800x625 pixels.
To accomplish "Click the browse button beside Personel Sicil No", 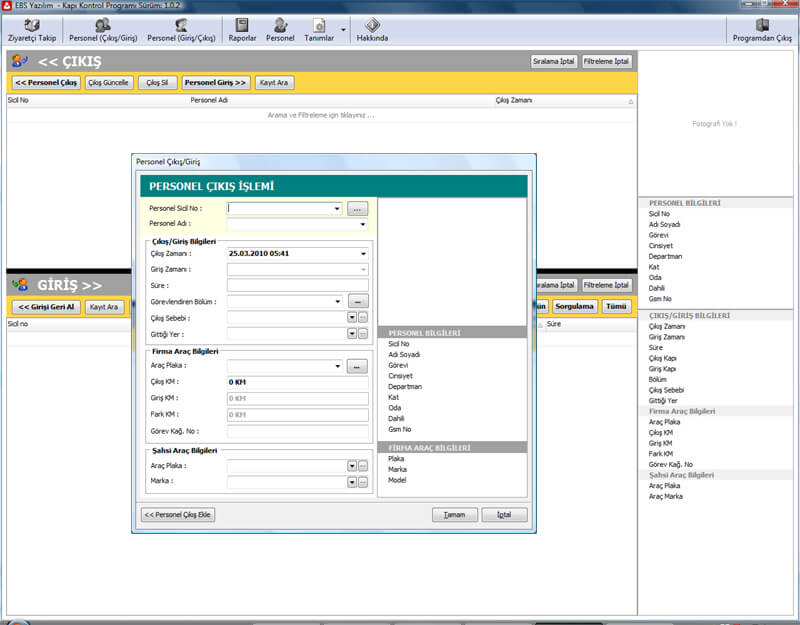I will pyautogui.click(x=358, y=209).
